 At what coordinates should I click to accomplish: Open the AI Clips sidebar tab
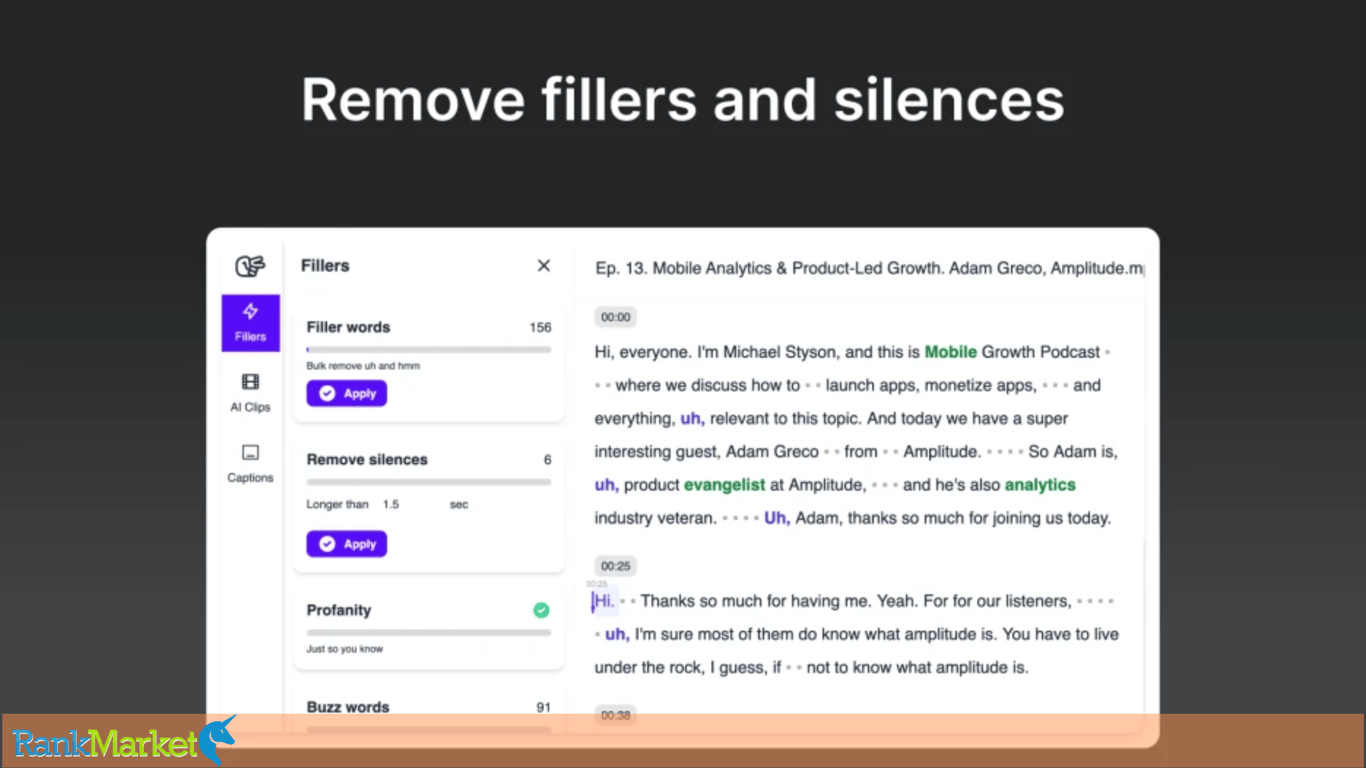[x=251, y=393]
